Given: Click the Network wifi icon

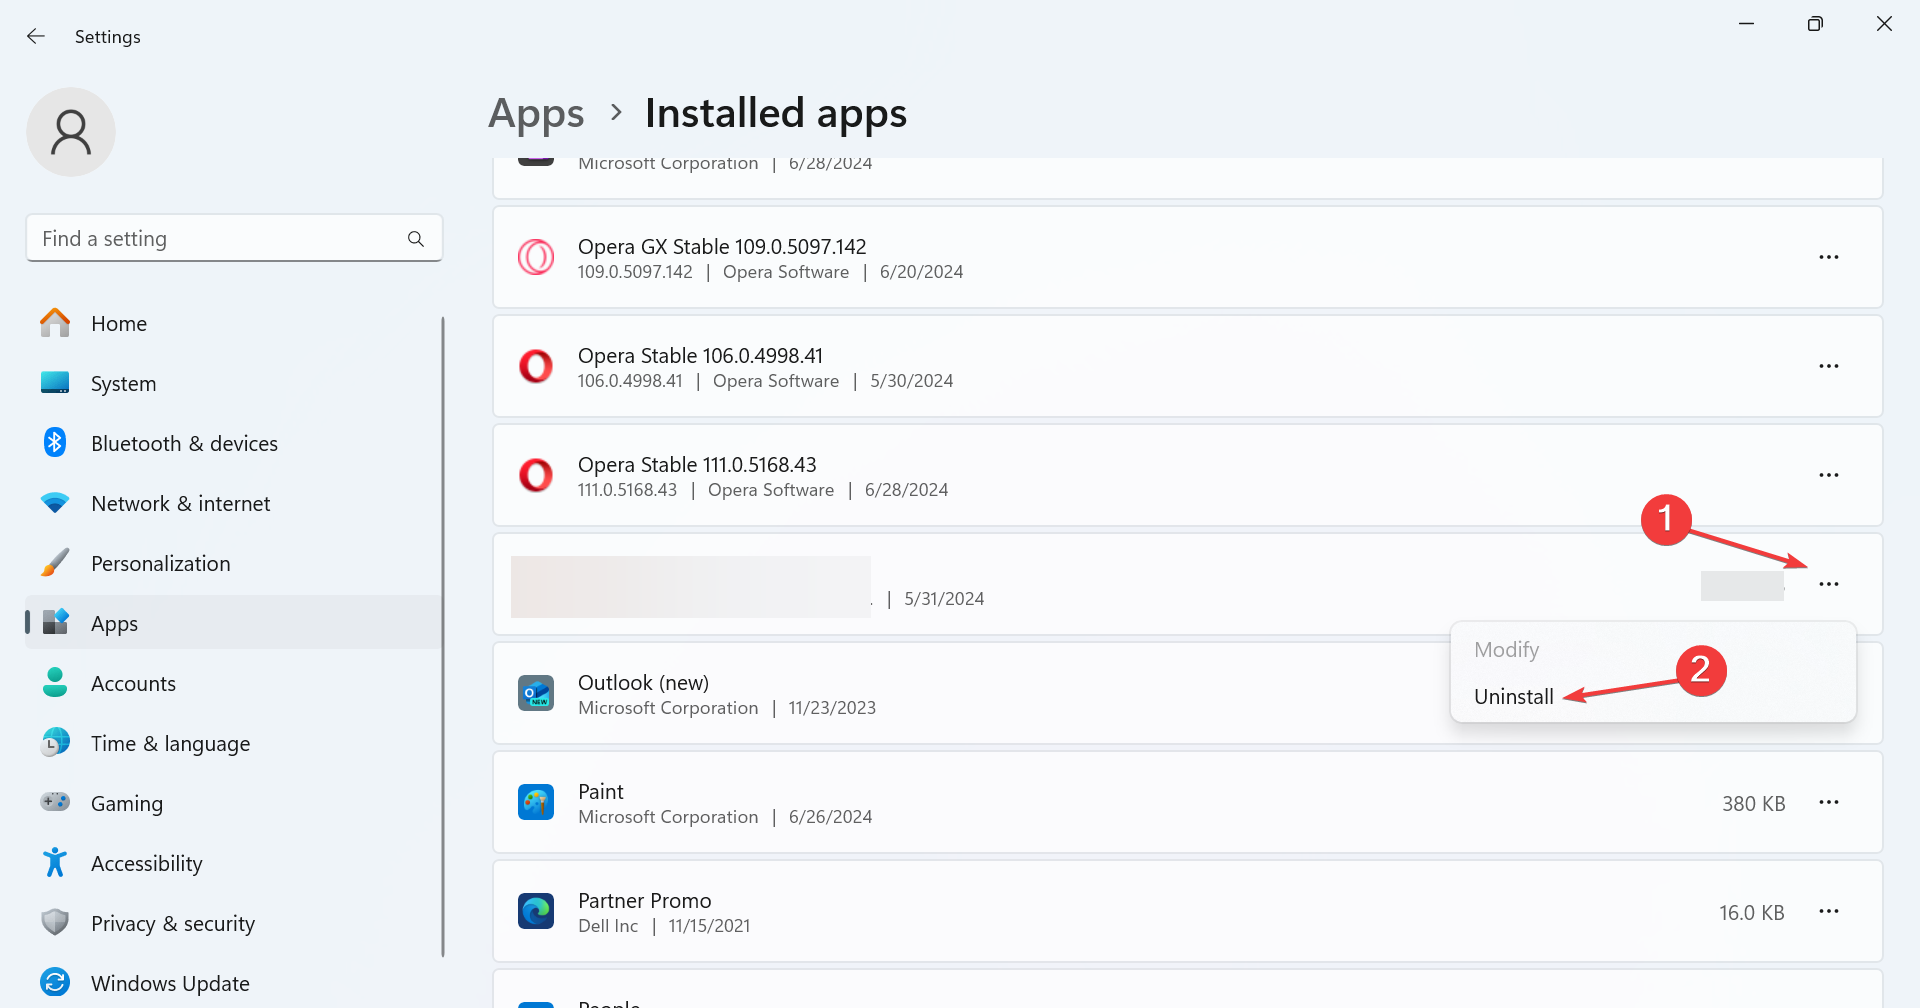Looking at the screenshot, I should [x=55, y=502].
